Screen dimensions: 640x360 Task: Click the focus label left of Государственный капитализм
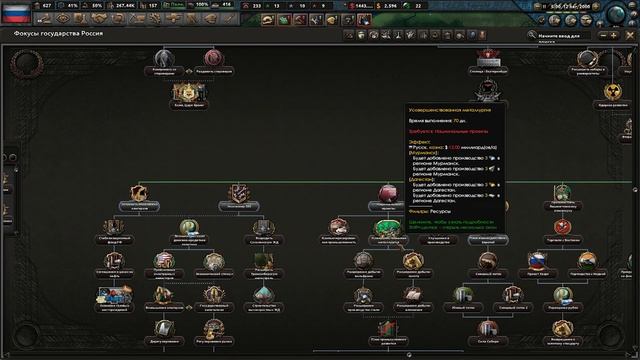164,308
